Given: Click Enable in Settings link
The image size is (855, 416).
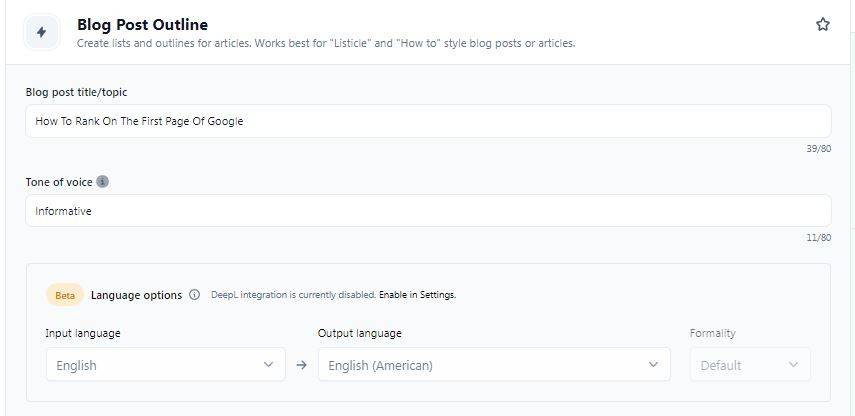Looking at the screenshot, I should click(417, 295).
